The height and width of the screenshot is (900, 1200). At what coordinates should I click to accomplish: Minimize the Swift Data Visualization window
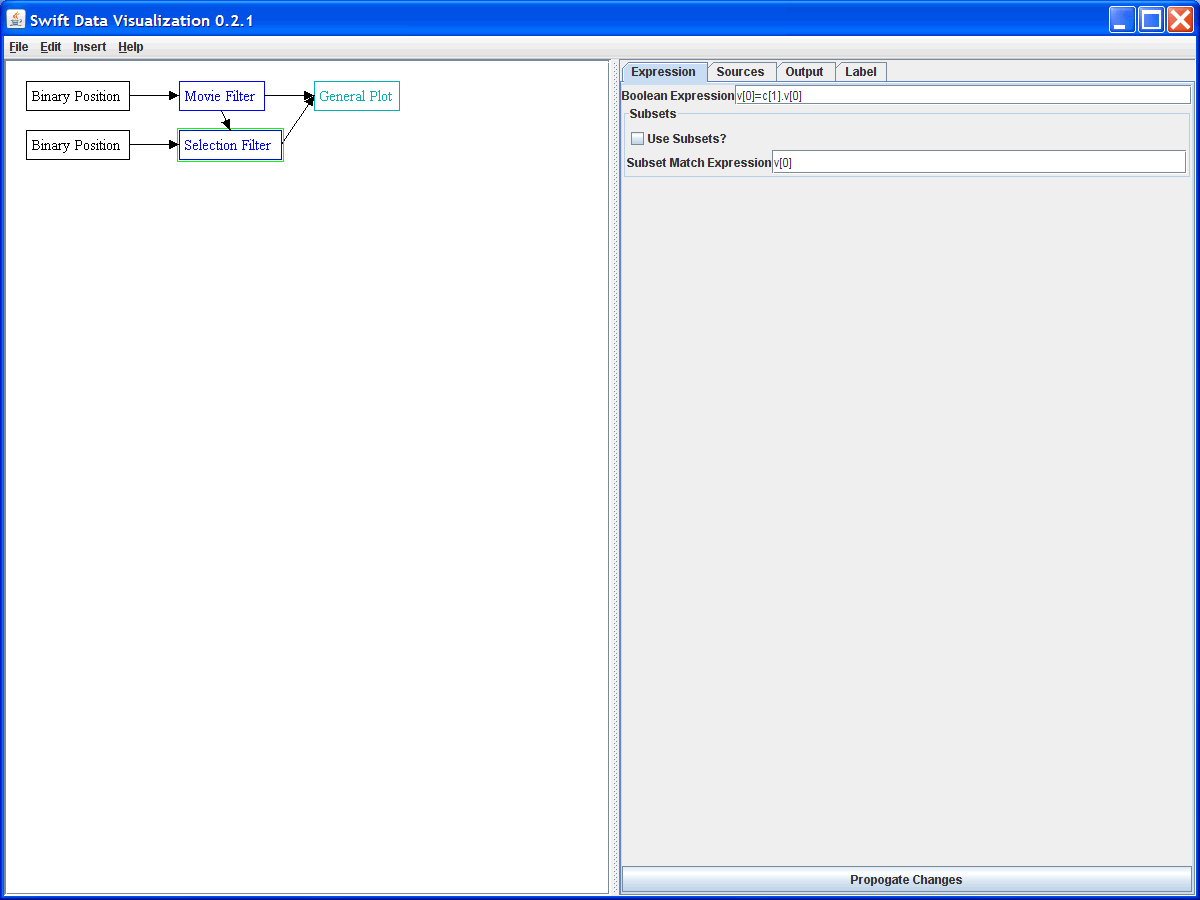point(1122,20)
